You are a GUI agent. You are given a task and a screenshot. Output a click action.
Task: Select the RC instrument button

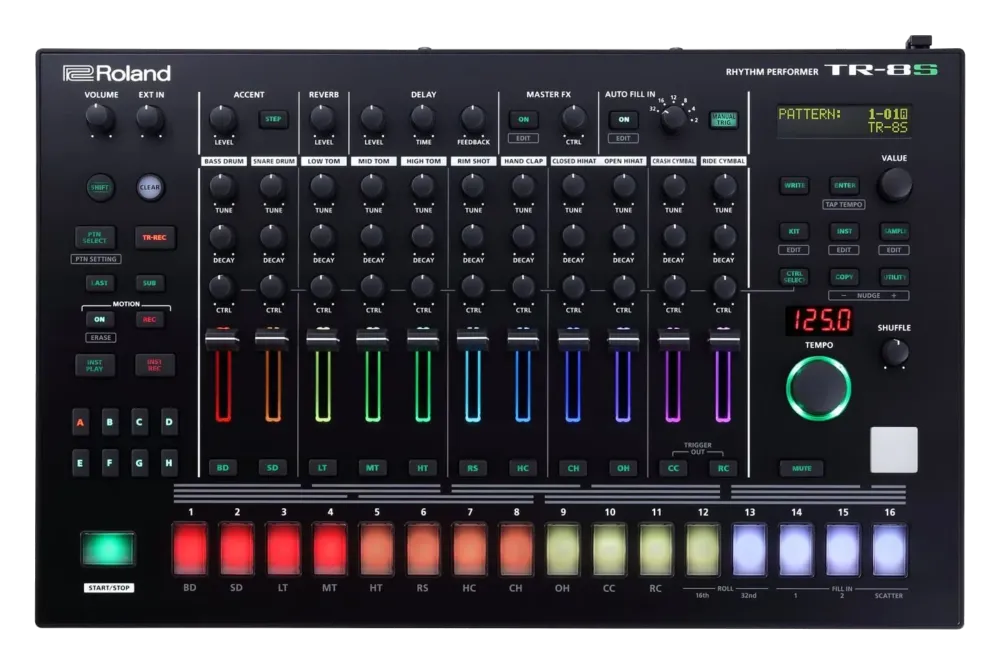coord(723,468)
